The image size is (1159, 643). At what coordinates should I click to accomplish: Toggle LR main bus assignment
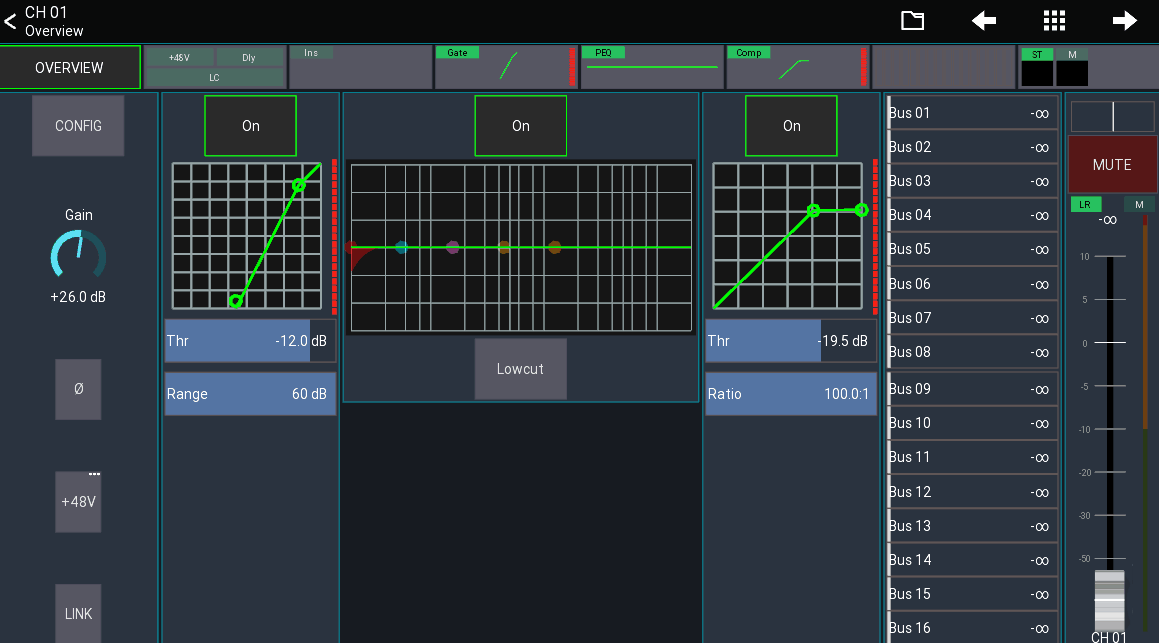point(1085,205)
